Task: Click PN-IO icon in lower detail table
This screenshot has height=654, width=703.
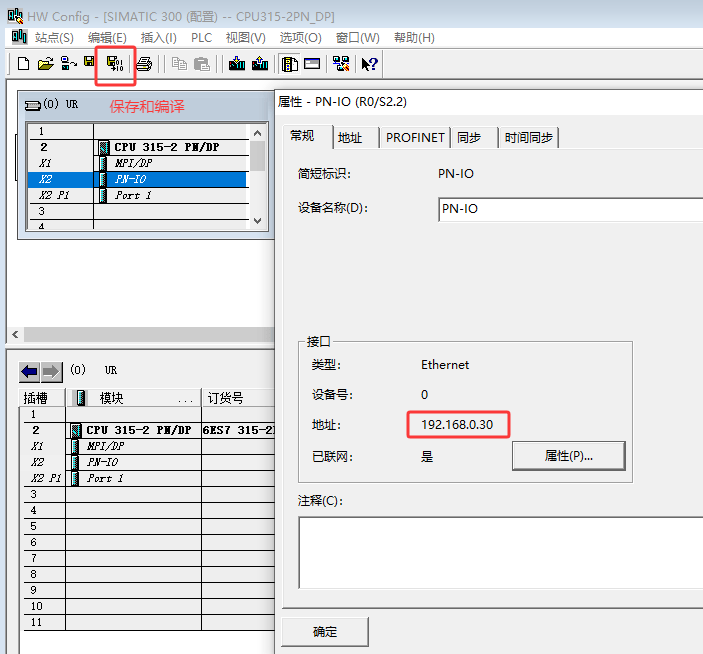Action: (x=75, y=462)
